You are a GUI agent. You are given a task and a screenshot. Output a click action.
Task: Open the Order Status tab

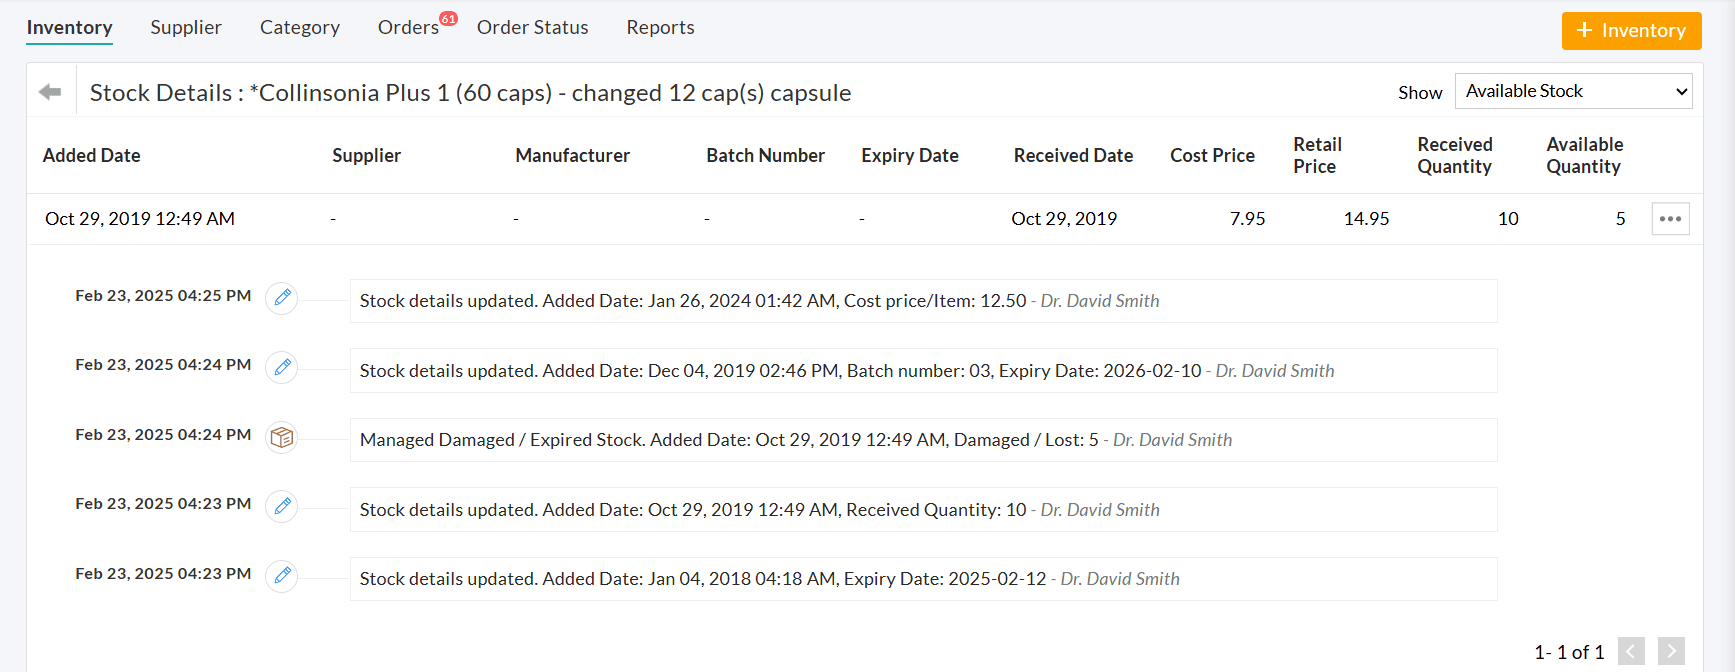click(532, 27)
